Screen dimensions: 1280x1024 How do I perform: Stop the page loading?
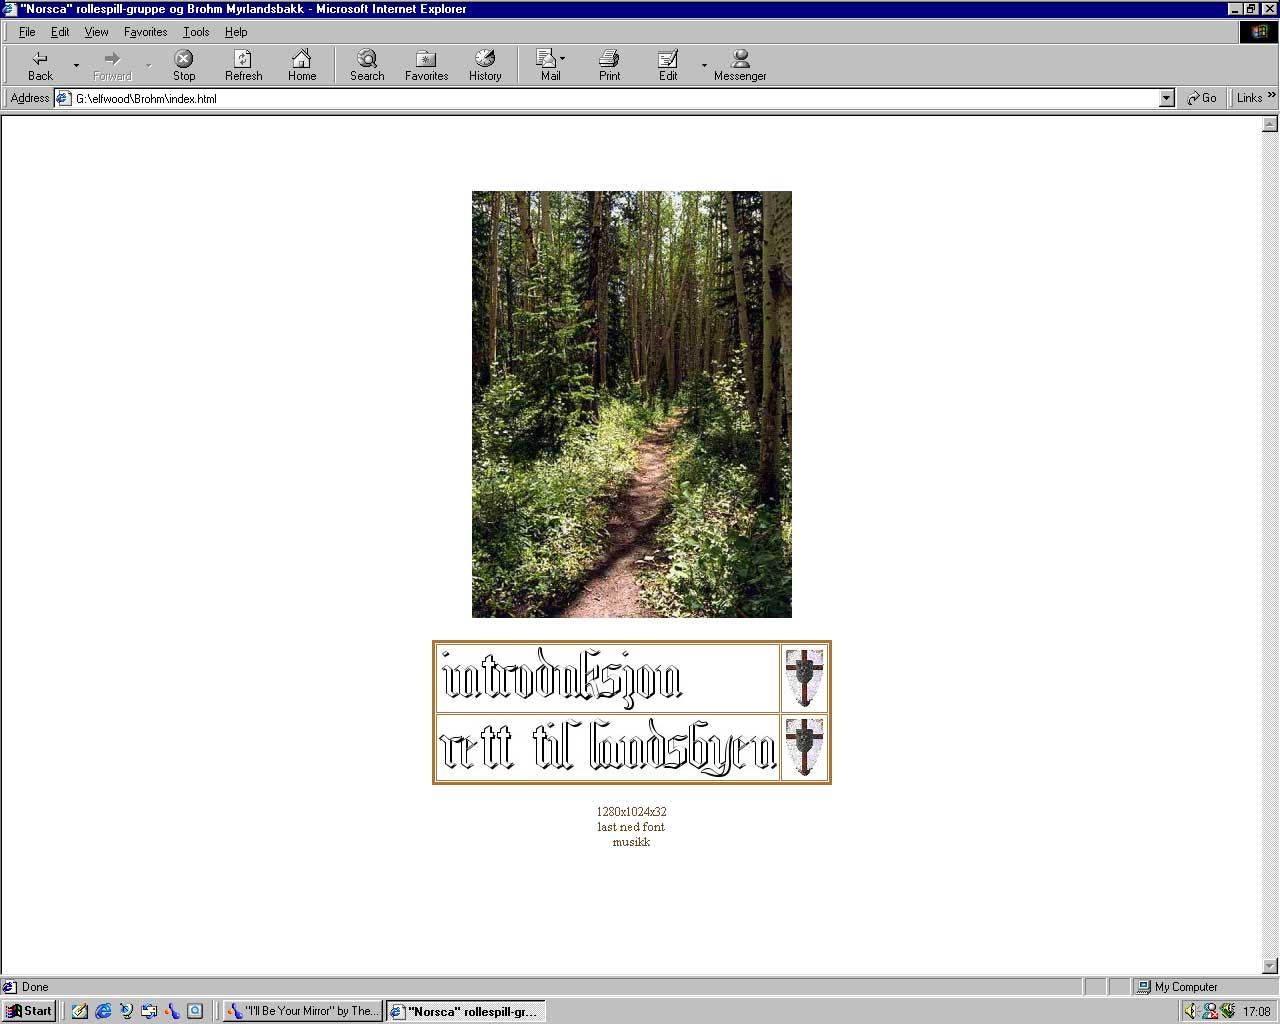point(184,65)
